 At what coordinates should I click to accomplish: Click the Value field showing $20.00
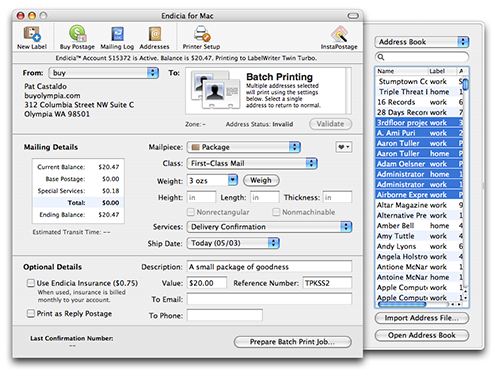pyautogui.click(x=207, y=283)
